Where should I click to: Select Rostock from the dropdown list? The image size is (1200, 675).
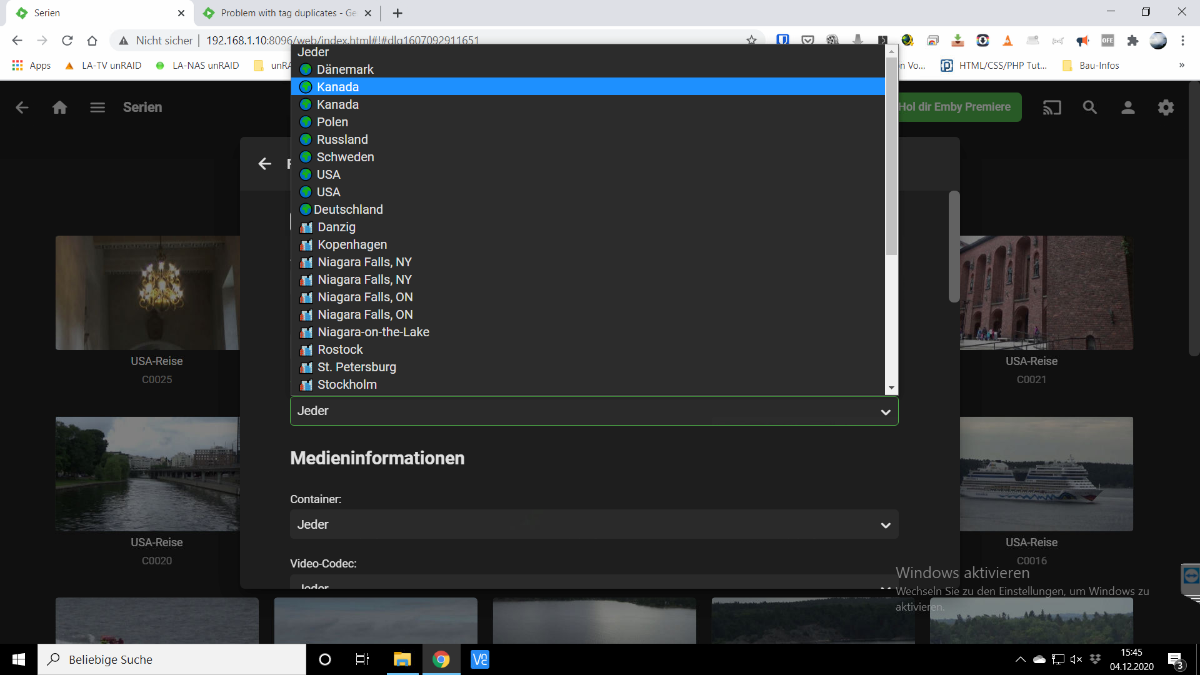pyautogui.click(x=588, y=349)
